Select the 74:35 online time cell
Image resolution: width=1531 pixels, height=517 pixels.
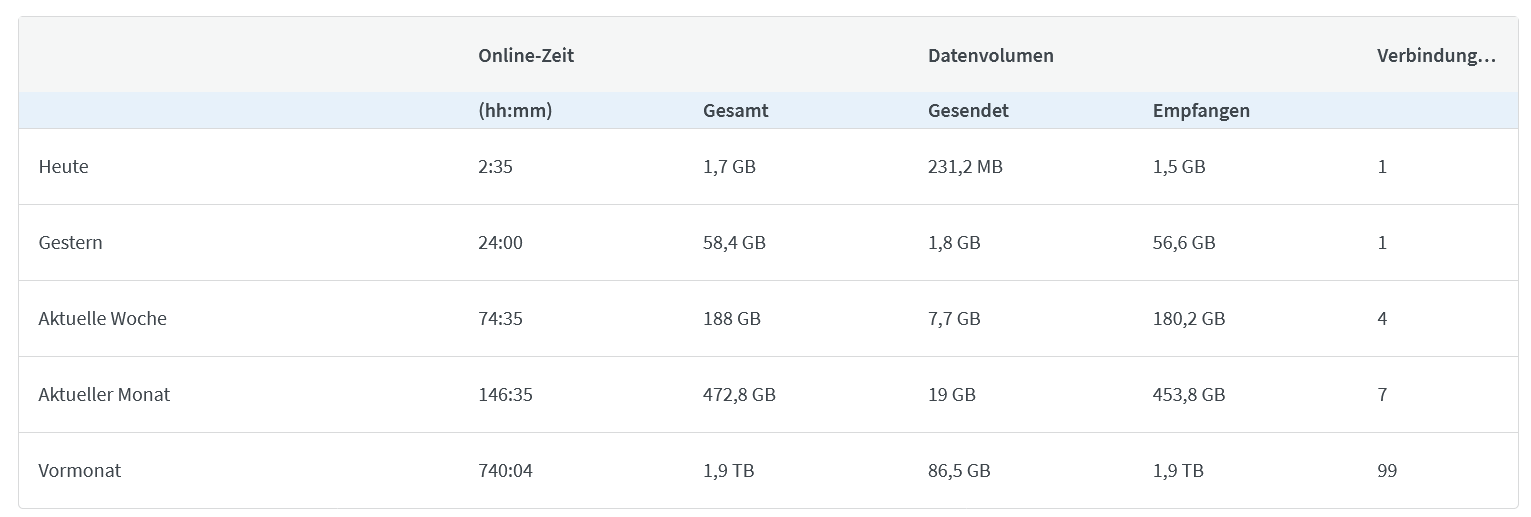click(500, 319)
